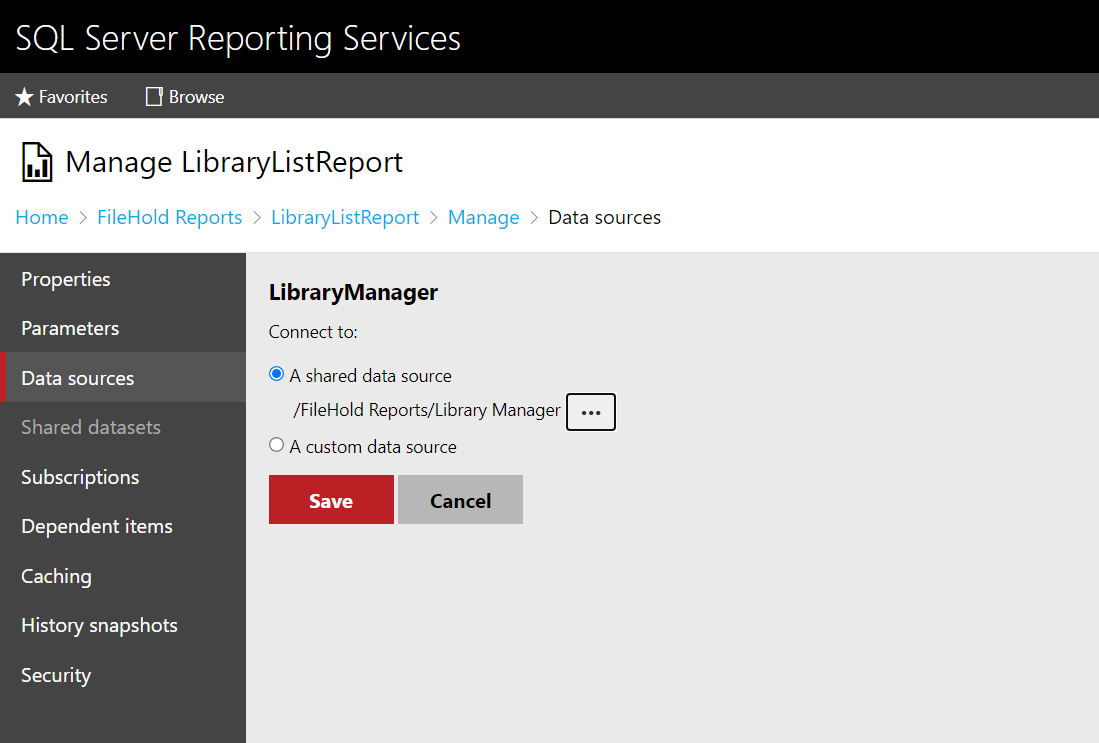Viewport: 1099px width, 743px height.
Task: Select the "A custom data source" radio button
Action: click(275, 445)
